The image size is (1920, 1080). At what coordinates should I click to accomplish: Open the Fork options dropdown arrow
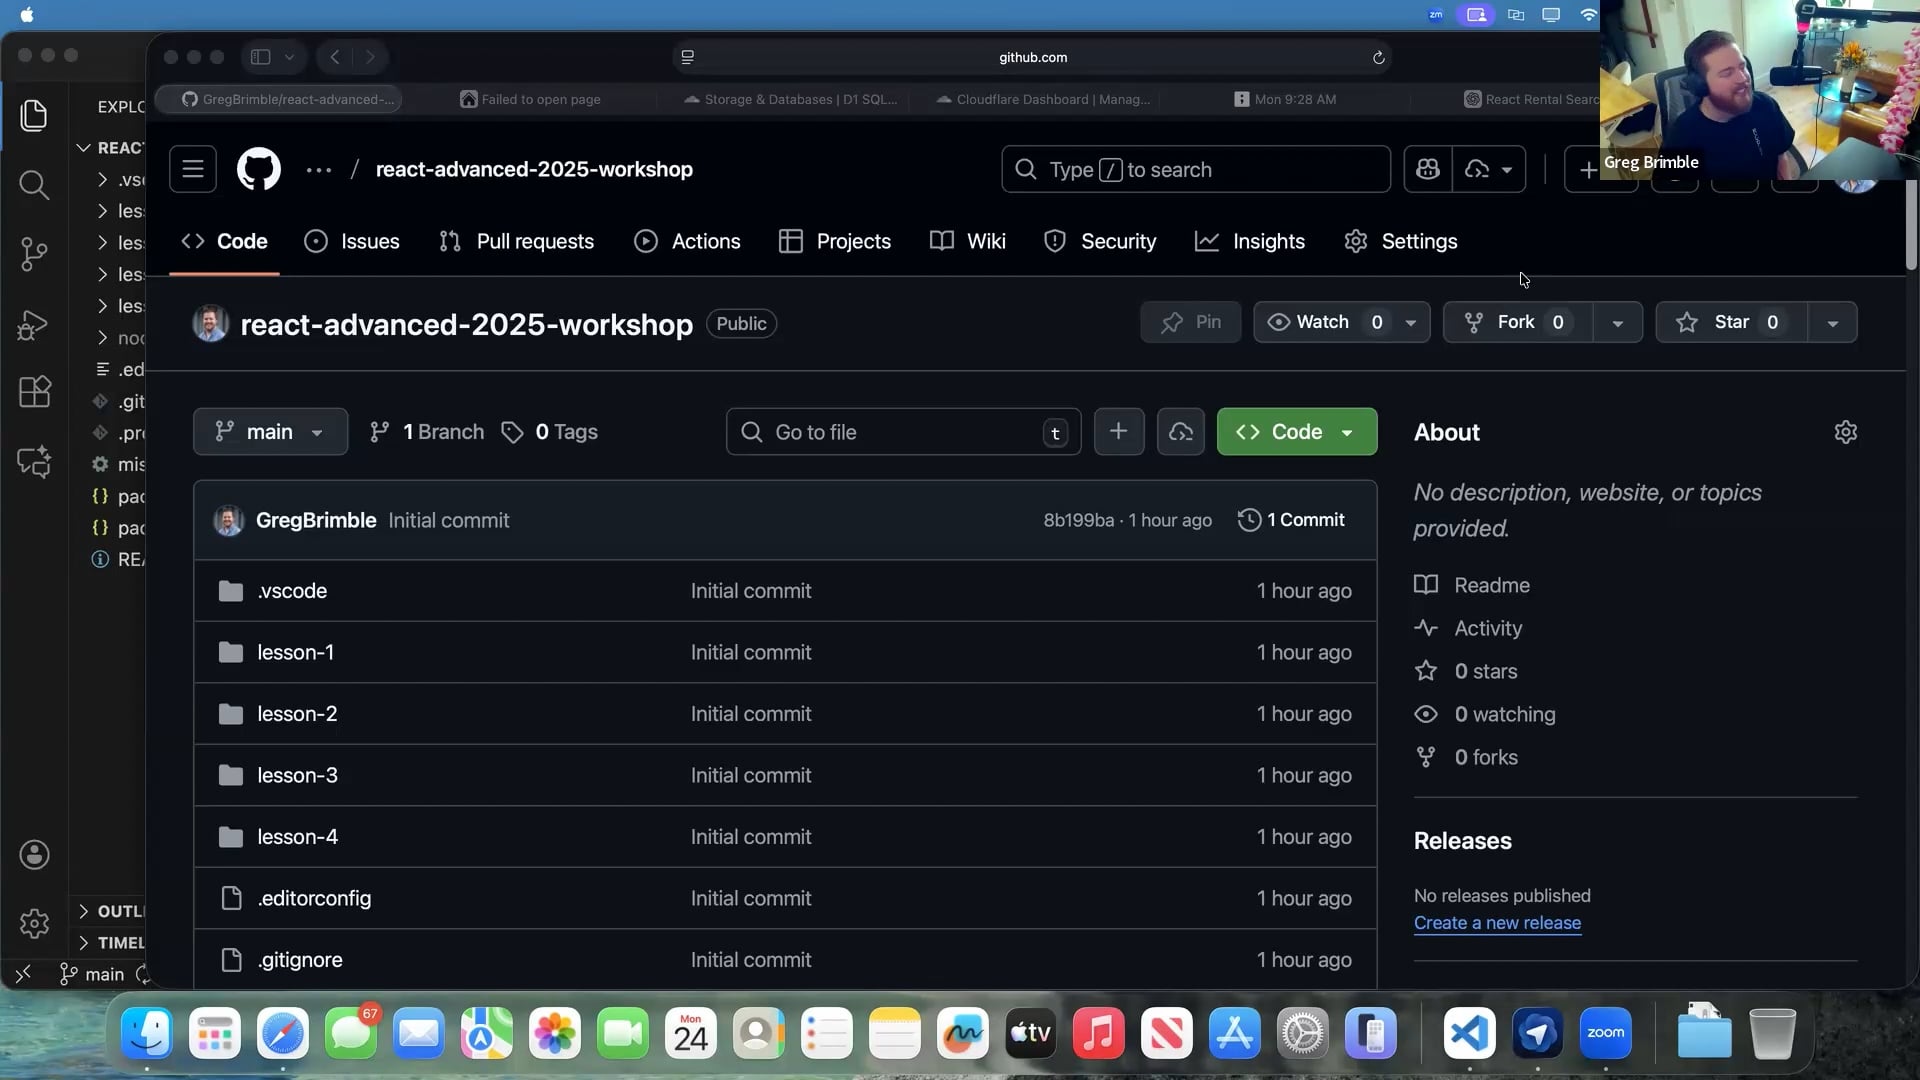1617,323
